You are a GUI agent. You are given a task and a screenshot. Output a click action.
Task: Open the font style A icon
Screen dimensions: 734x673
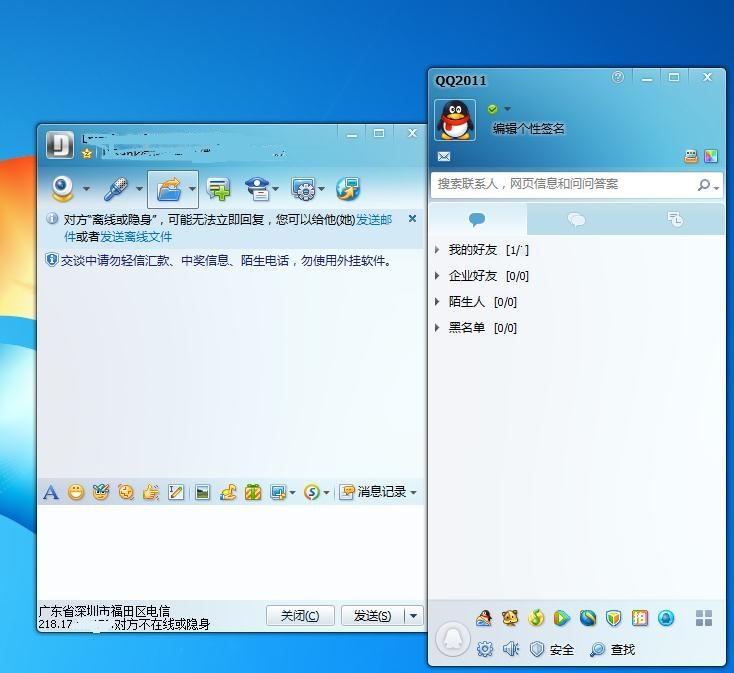click(51, 492)
